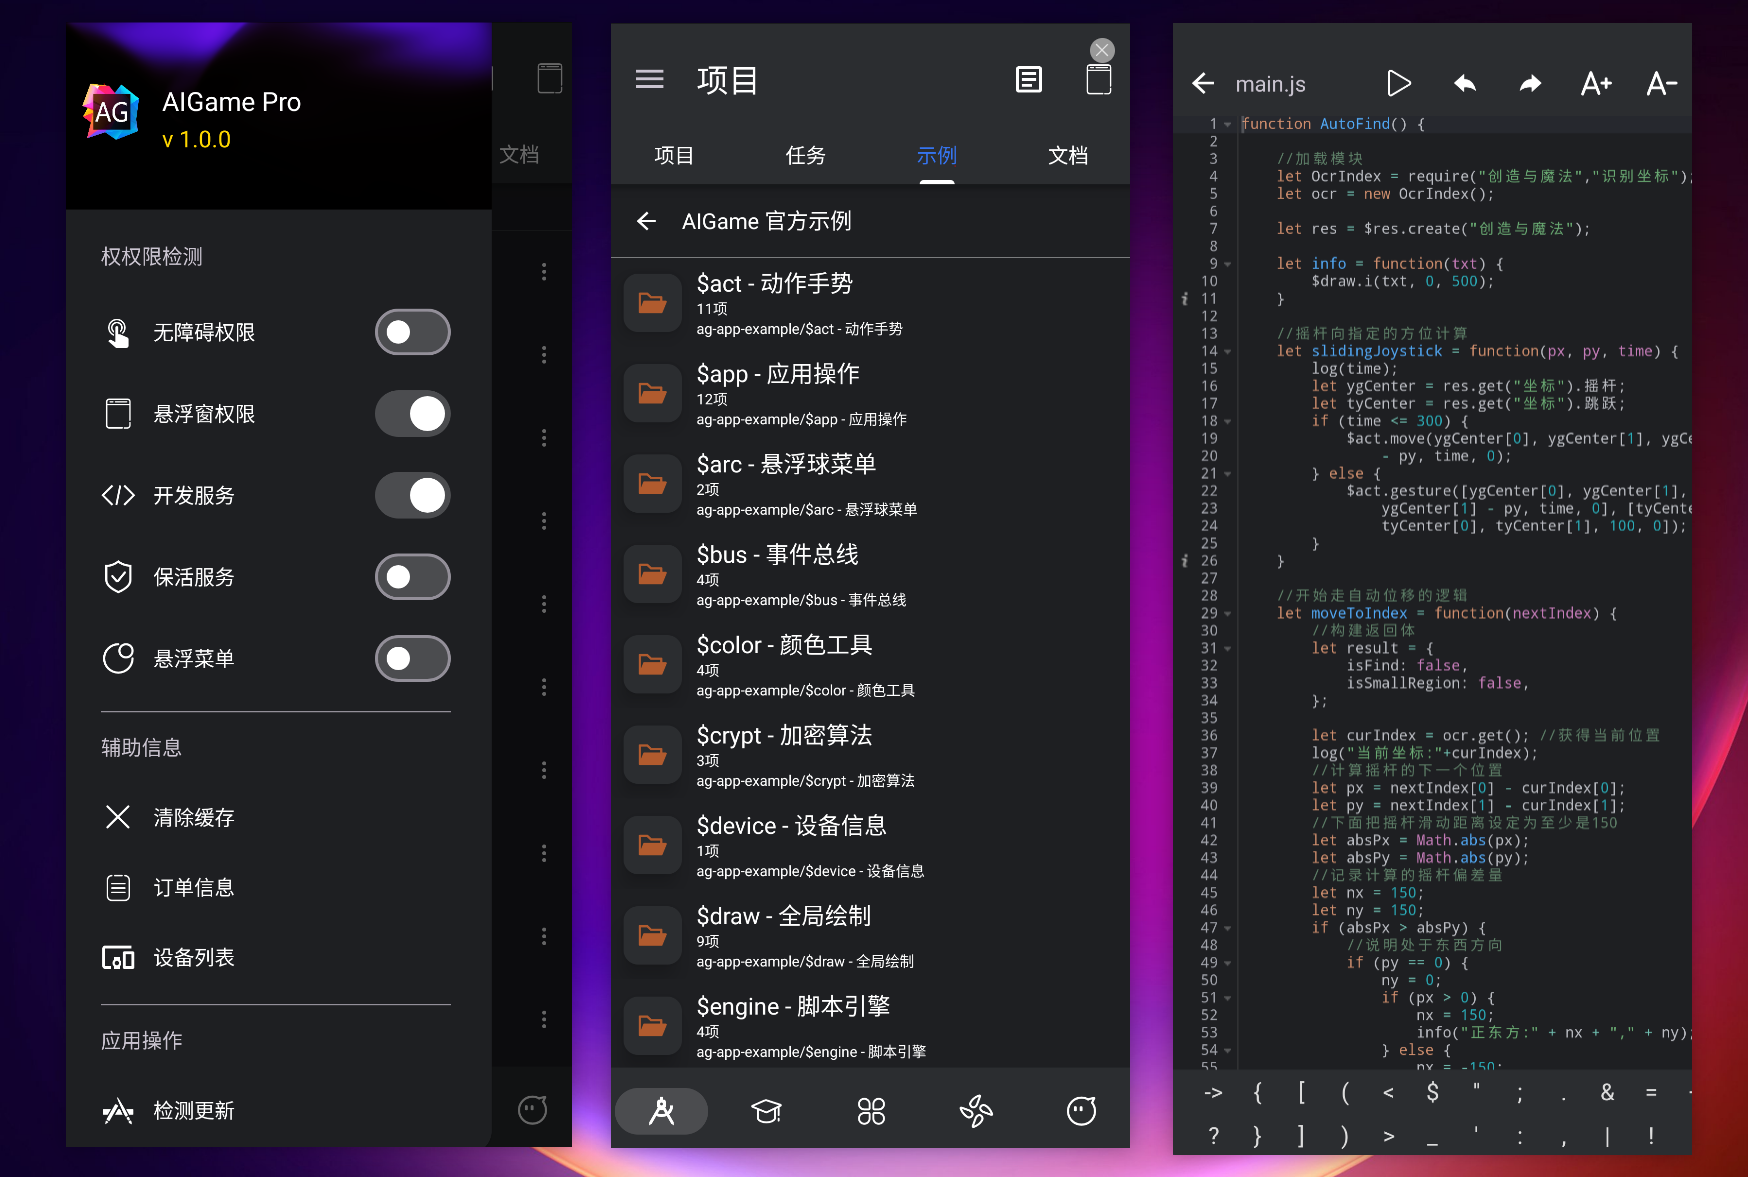Screen dimensions: 1748x1177
Task: Undo the last edit in the editor
Action: [1465, 84]
